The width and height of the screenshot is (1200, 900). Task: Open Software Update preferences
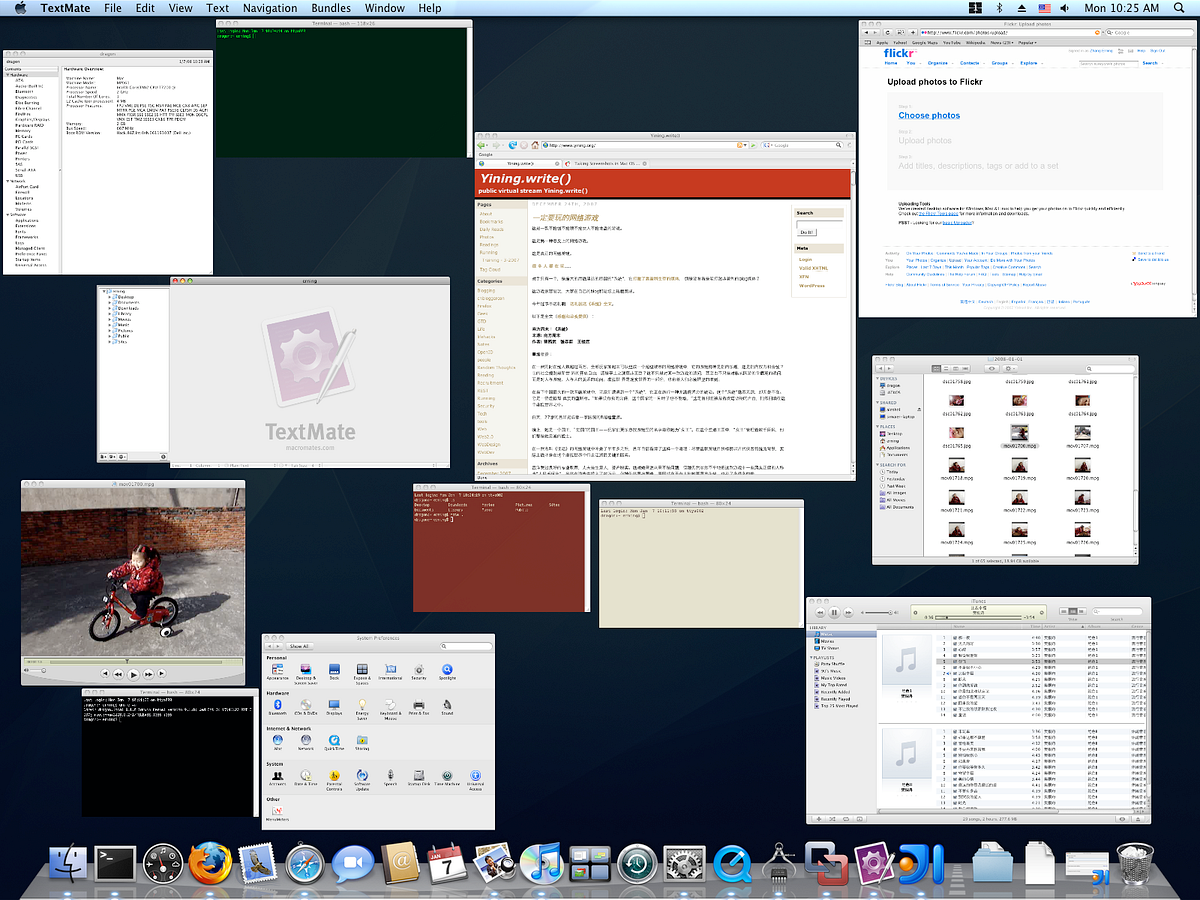click(362, 780)
